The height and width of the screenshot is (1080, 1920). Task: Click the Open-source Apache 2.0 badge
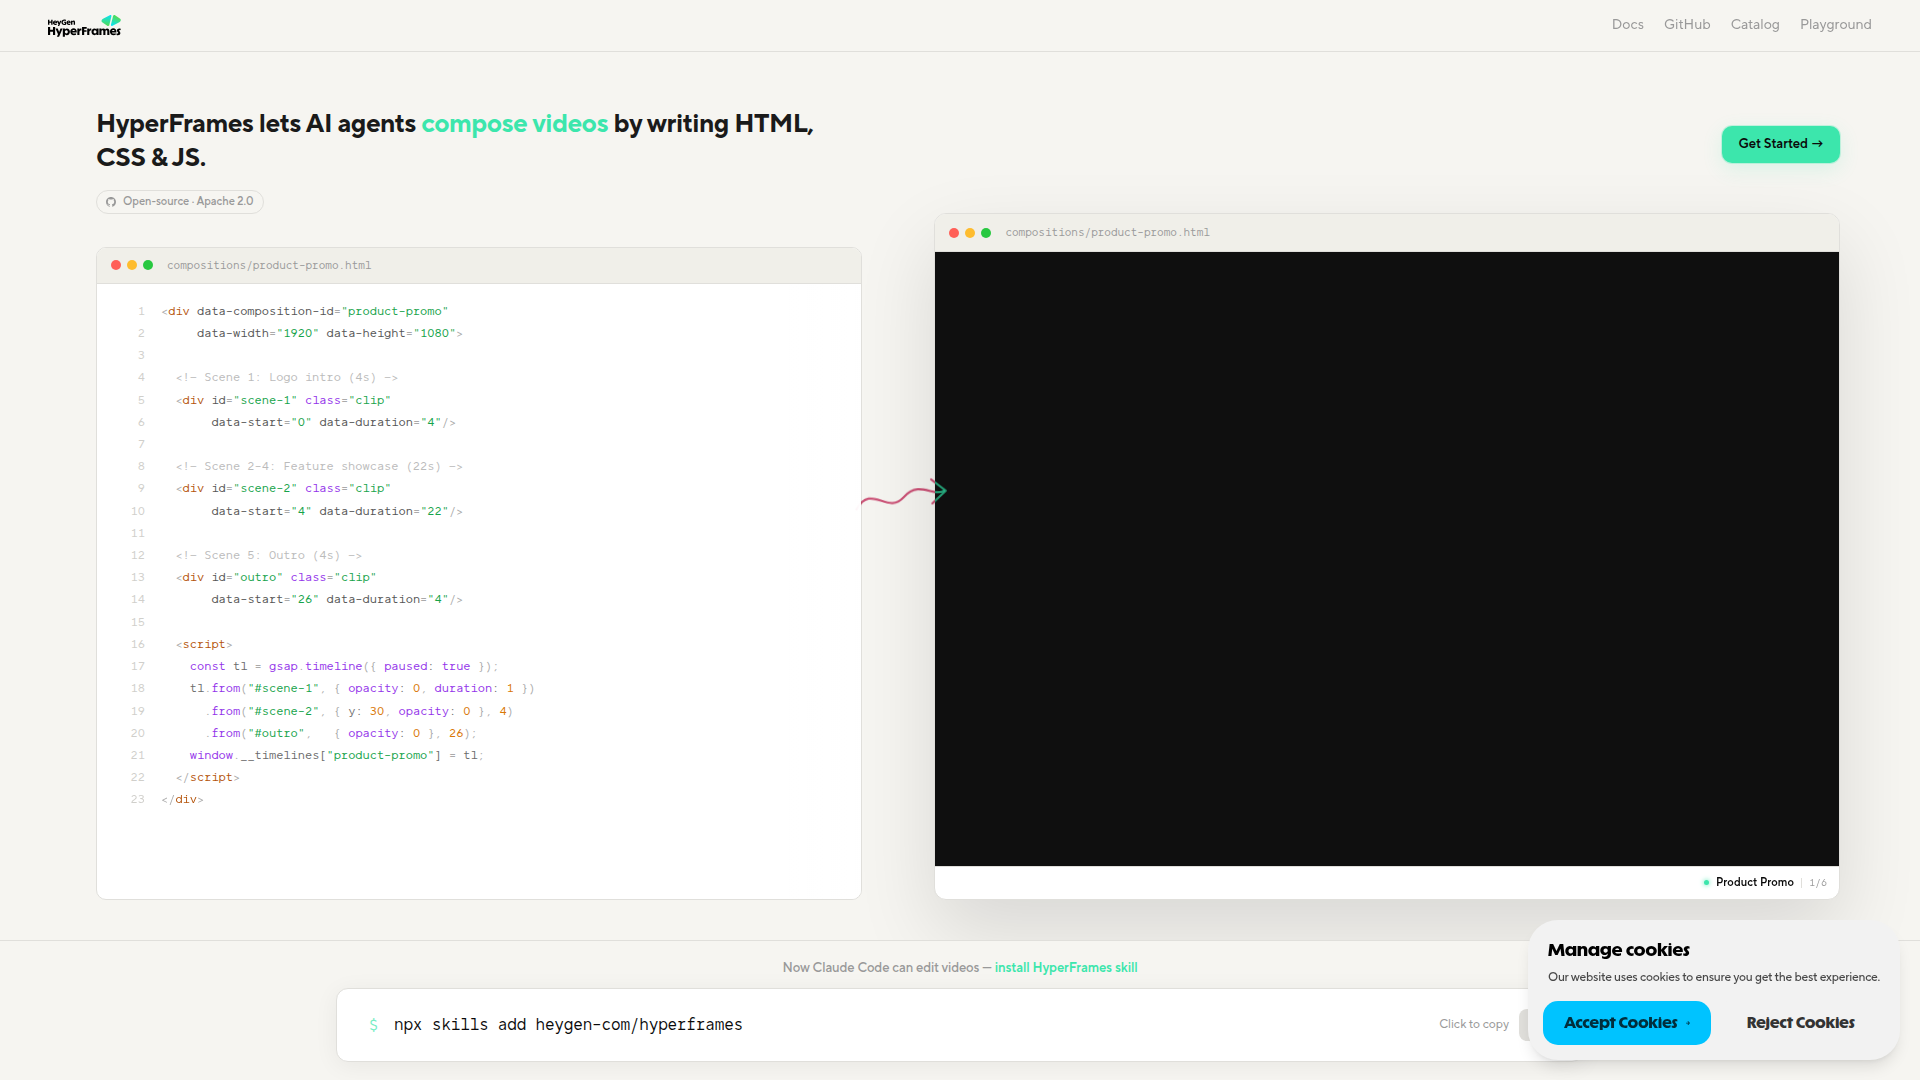tap(180, 202)
